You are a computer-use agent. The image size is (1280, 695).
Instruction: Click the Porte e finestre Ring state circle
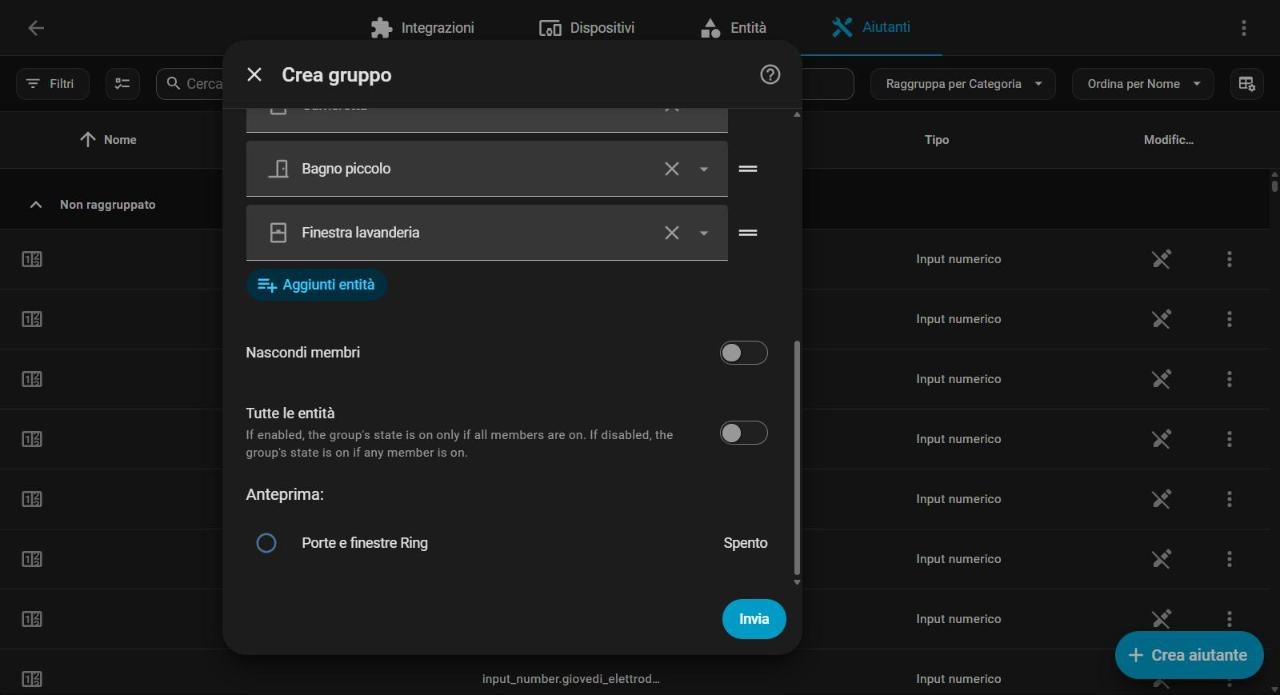click(x=266, y=543)
